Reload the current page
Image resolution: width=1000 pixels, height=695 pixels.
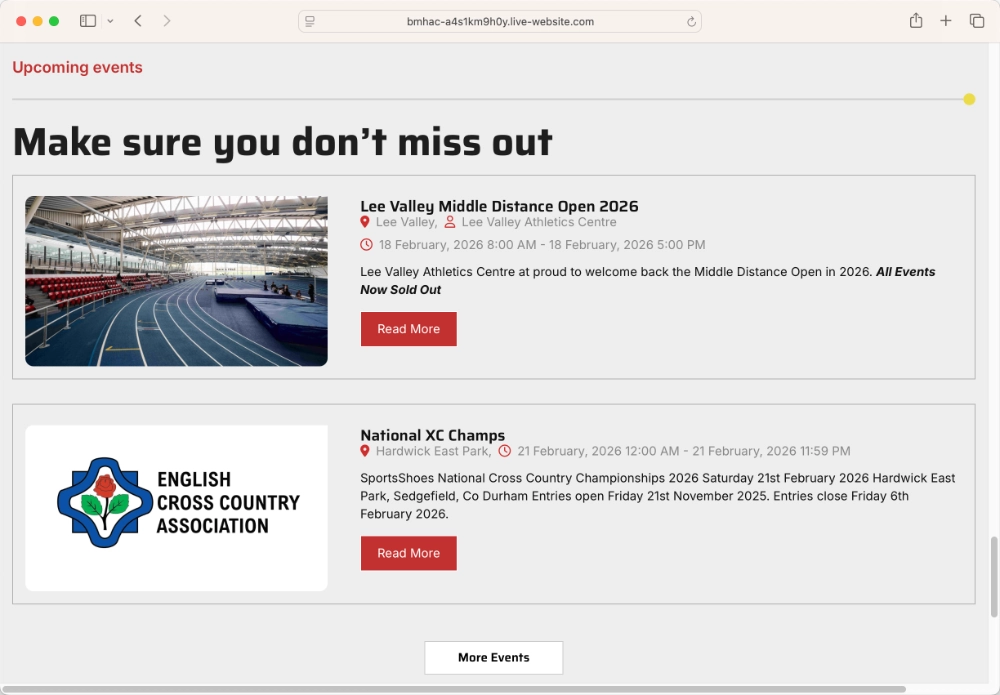click(x=691, y=21)
